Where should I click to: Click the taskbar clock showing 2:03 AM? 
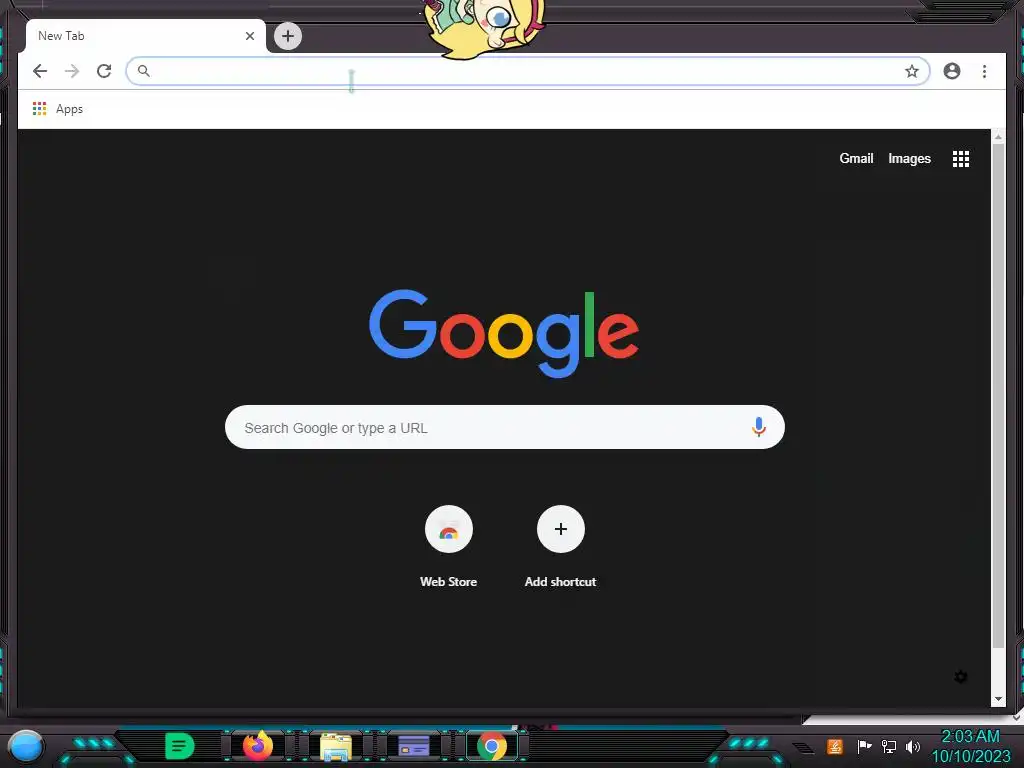pos(970,746)
